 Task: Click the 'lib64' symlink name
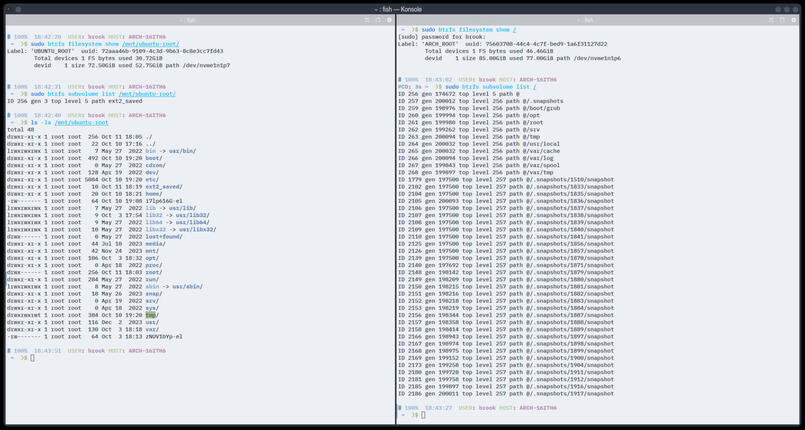pos(154,223)
